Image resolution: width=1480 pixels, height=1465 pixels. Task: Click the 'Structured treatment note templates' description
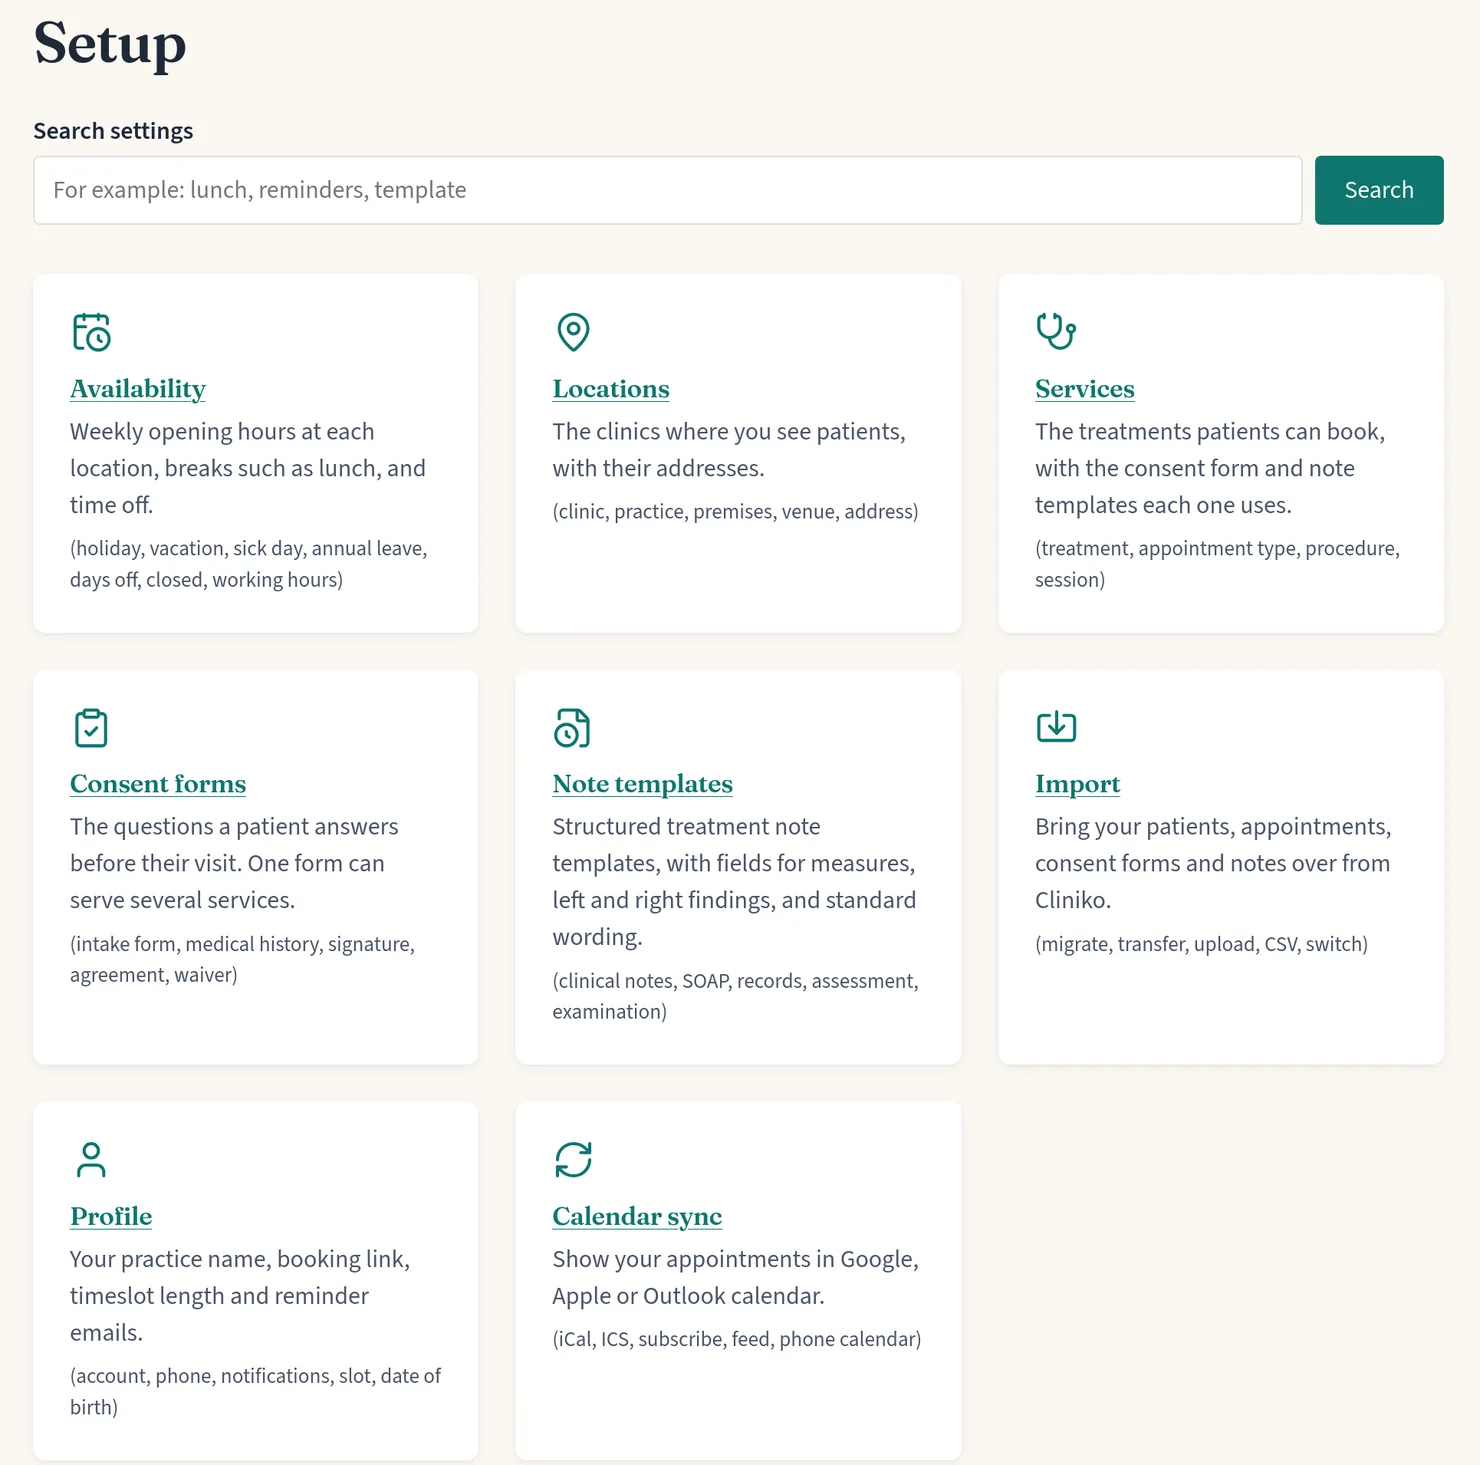[x=734, y=882]
